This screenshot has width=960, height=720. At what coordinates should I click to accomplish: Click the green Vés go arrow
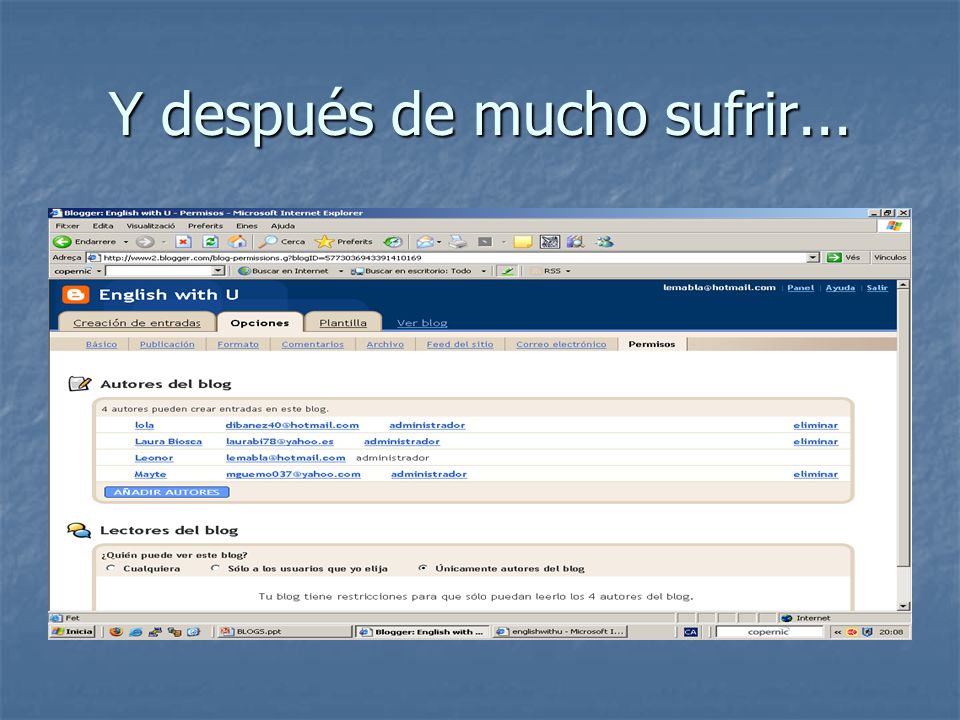coord(834,258)
